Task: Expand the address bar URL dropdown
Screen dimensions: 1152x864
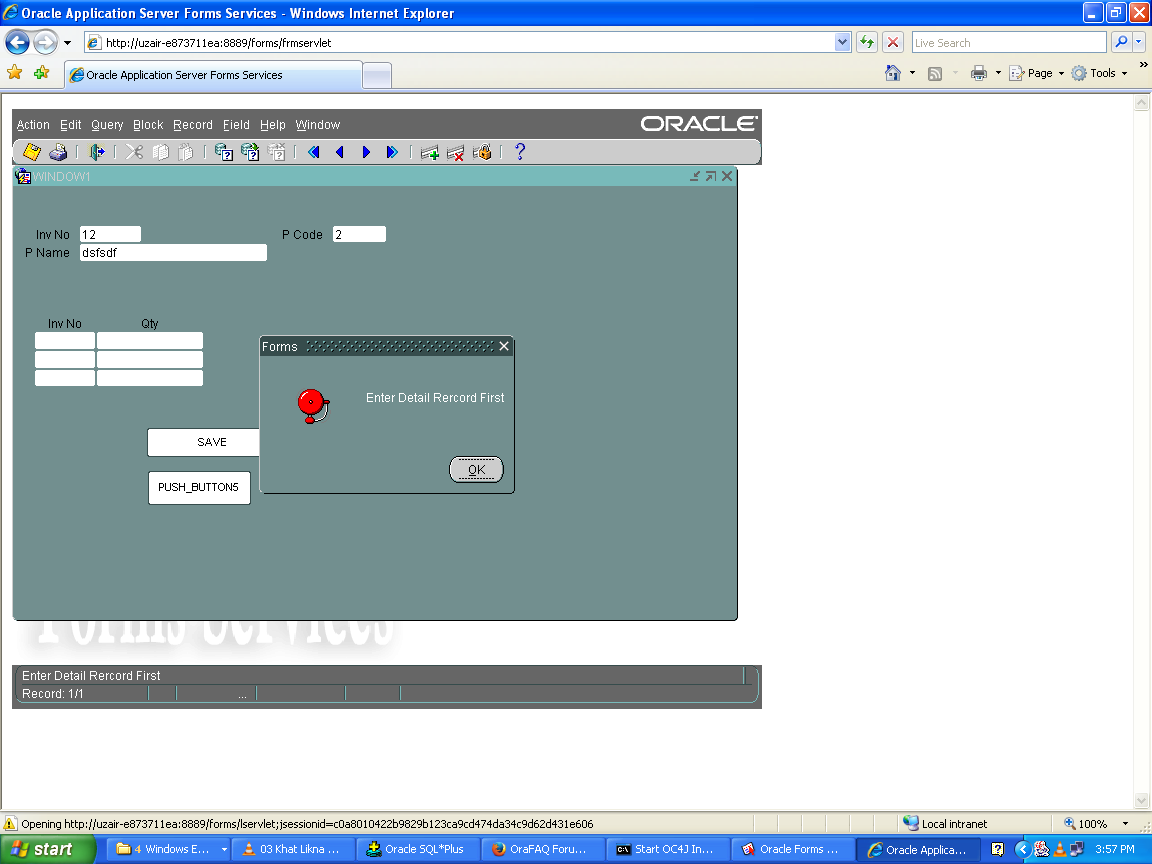Action: pos(842,43)
